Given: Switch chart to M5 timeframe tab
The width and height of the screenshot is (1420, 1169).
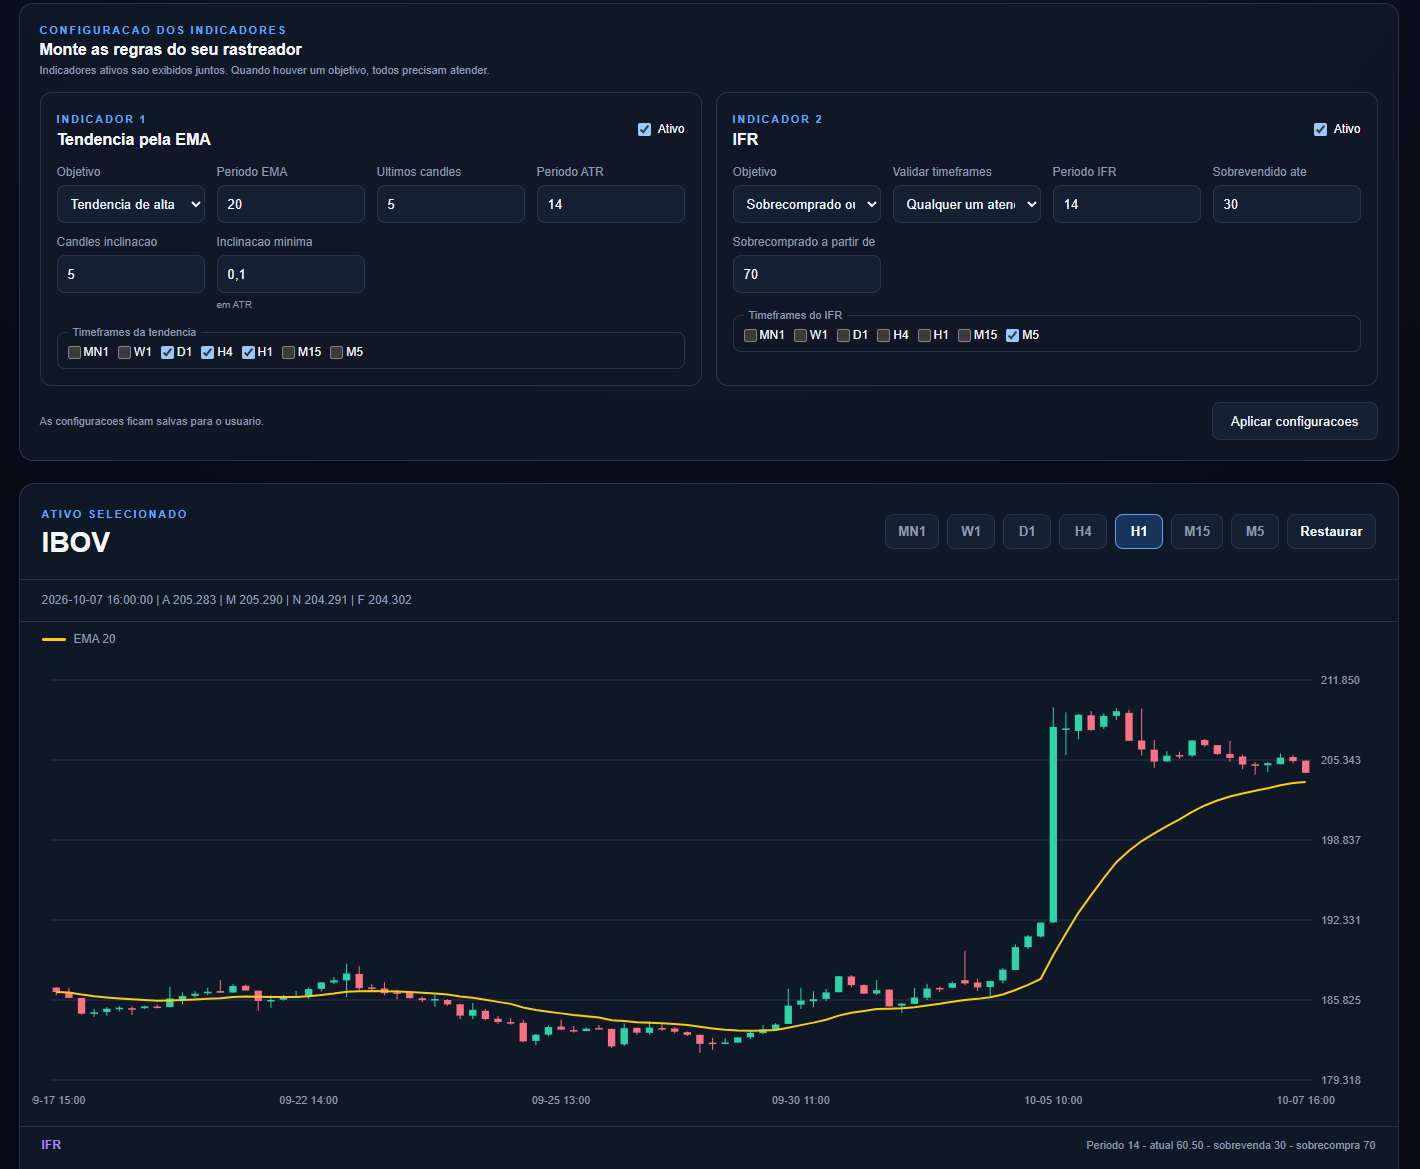Looking at the screenshot, I should tap(1255, 532).
